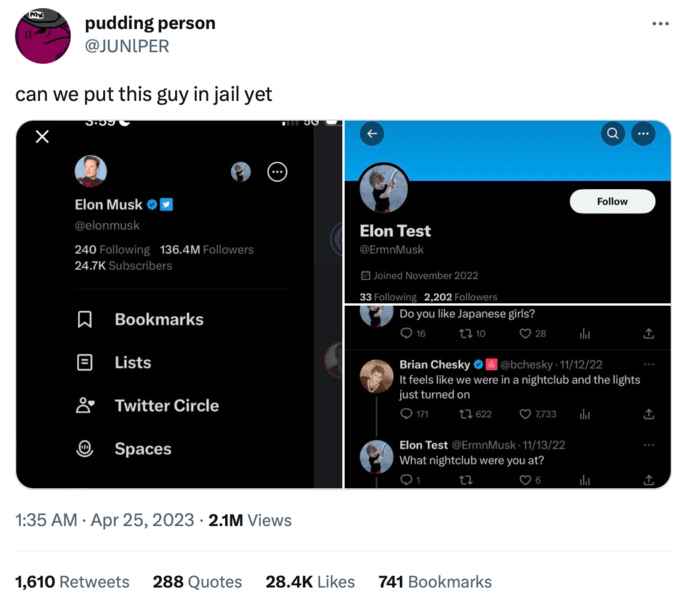680x609 pixels.
Task: Select Twitter Circle in the menu
Action: point(166,406)
